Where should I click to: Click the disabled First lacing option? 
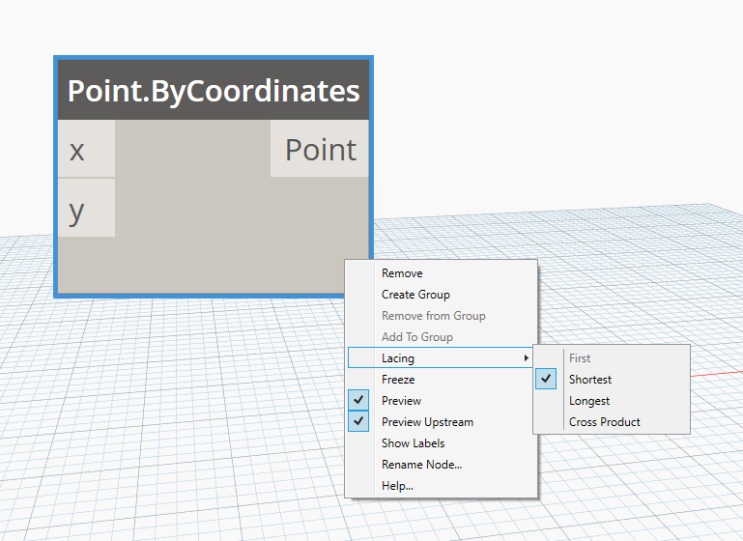(x=580, y=357)
